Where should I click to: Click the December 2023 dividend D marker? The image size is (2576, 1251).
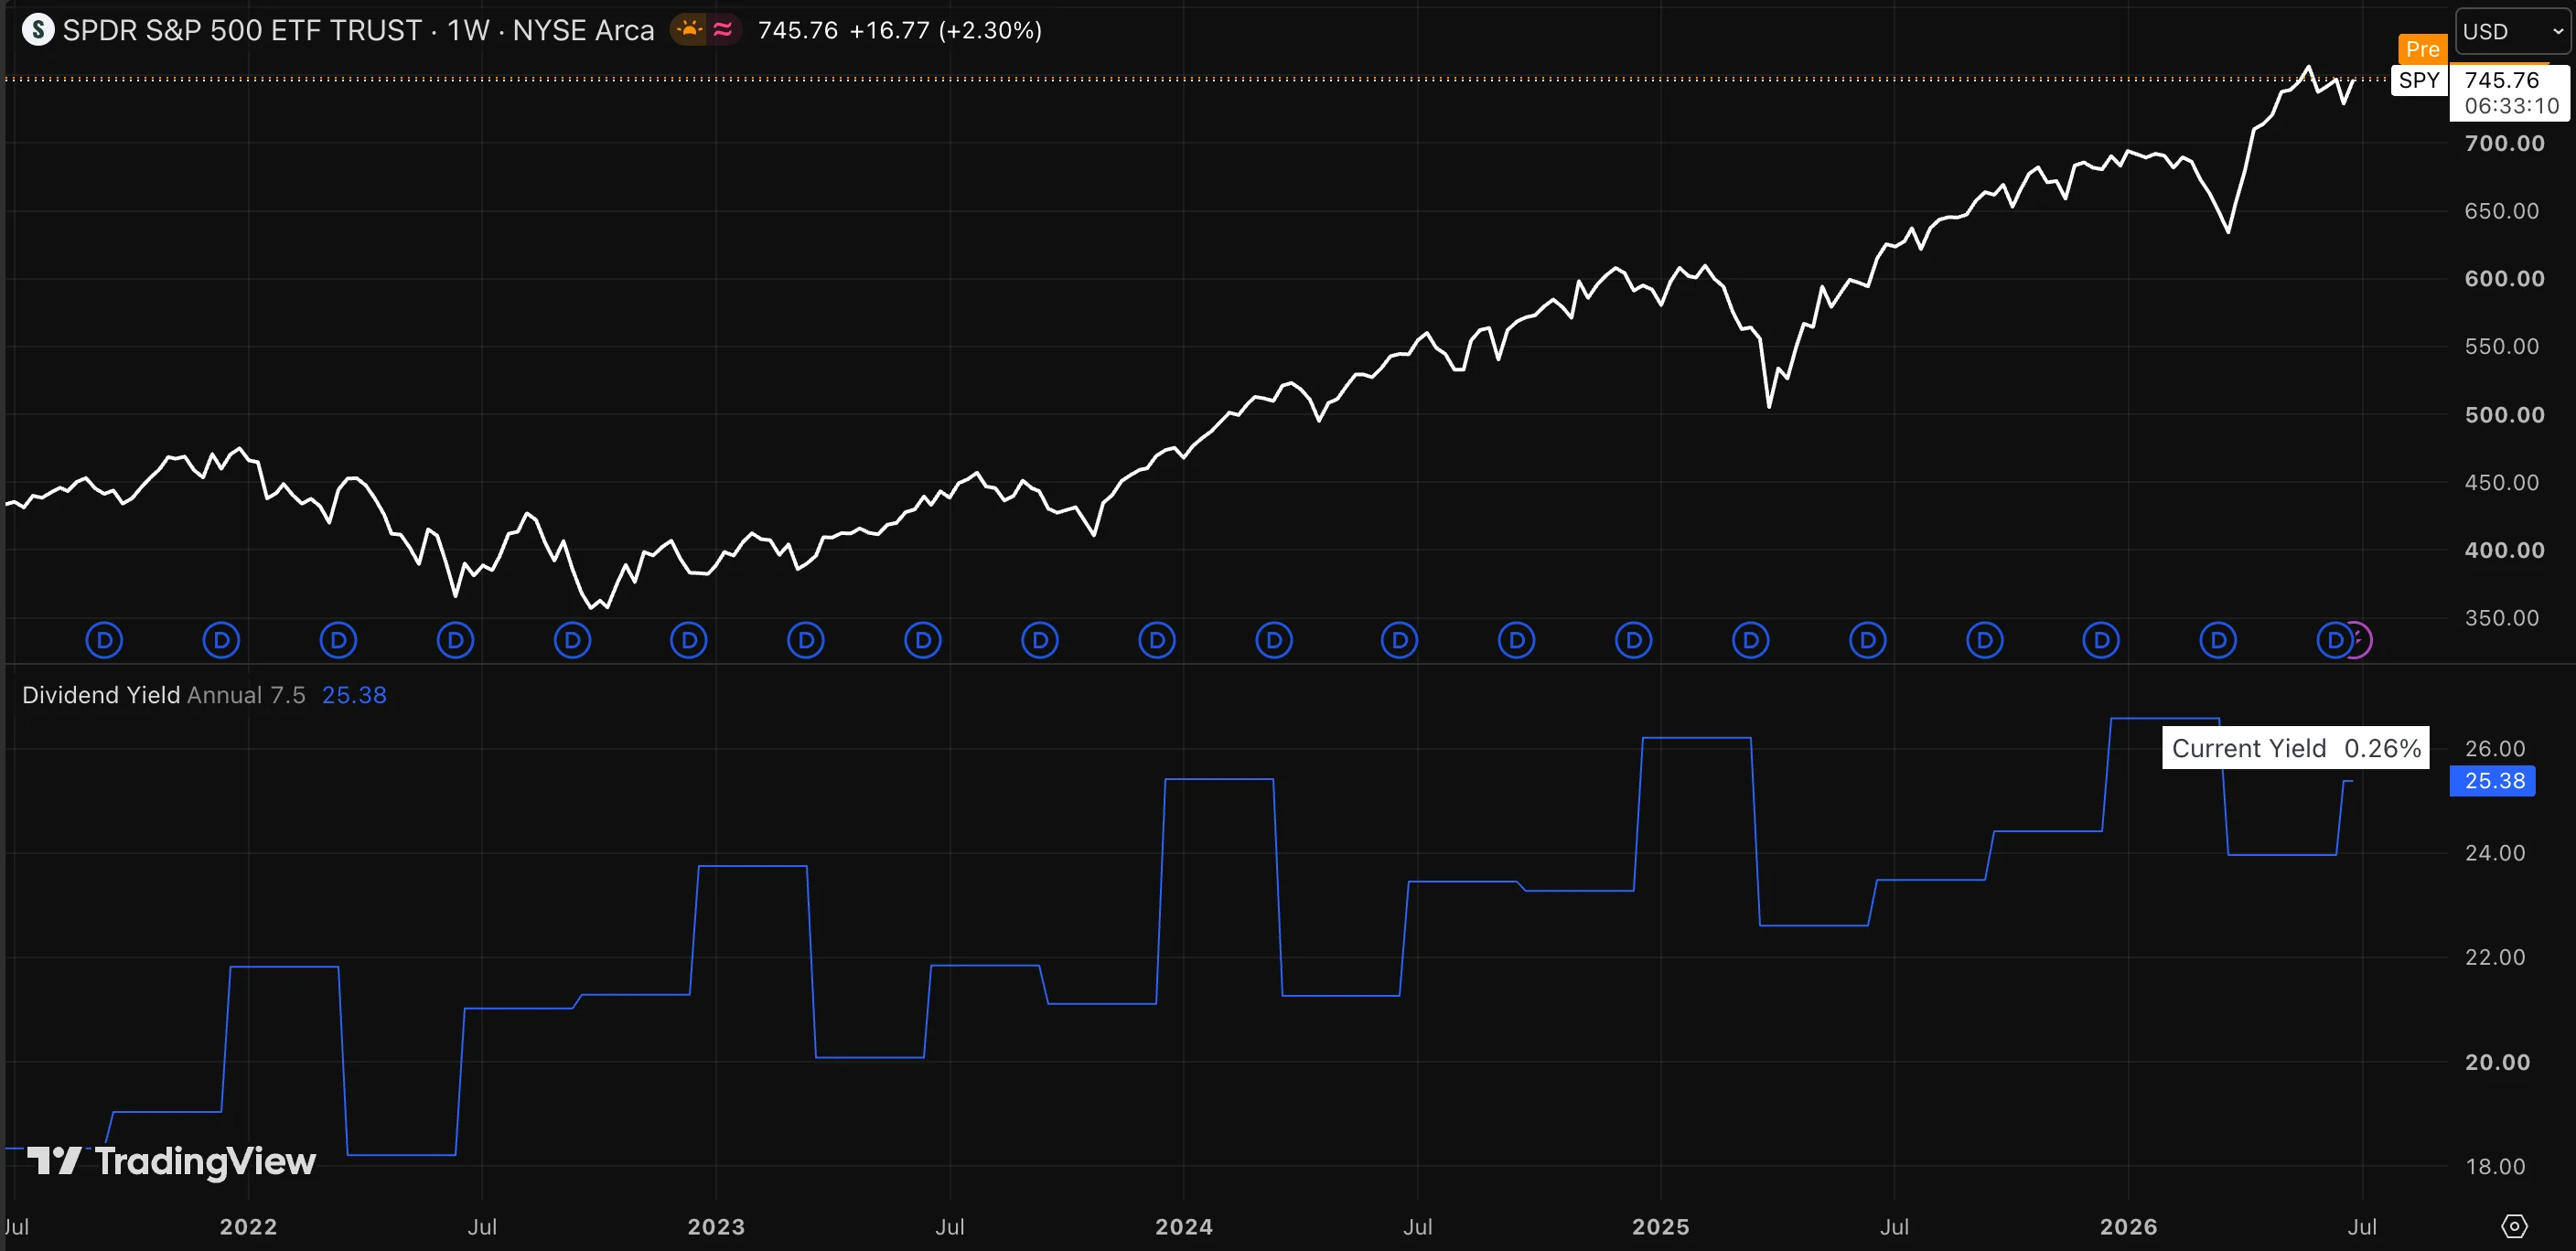click(1157, 640)
